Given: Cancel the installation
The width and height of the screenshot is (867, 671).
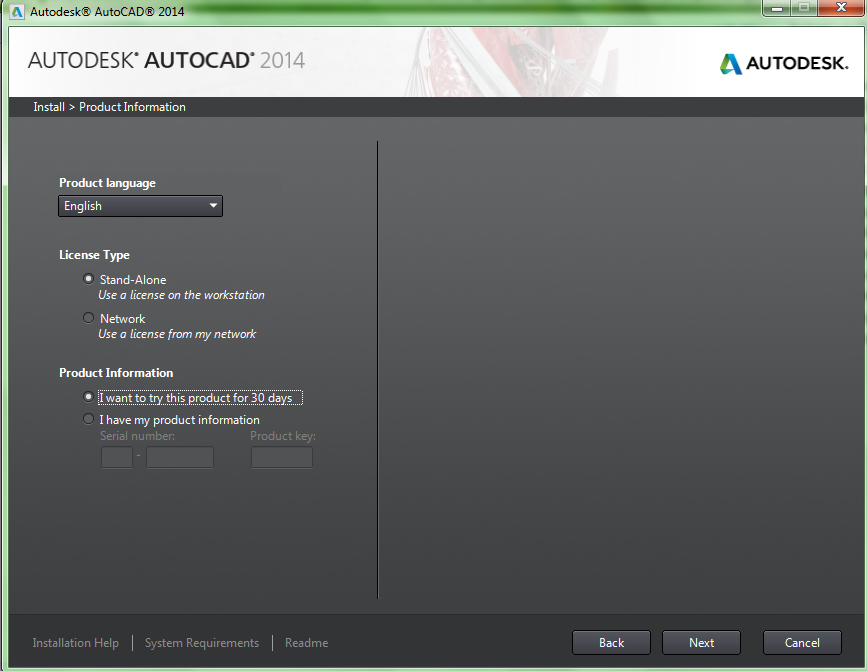Looking at the screenshot, I should [802, 643].
